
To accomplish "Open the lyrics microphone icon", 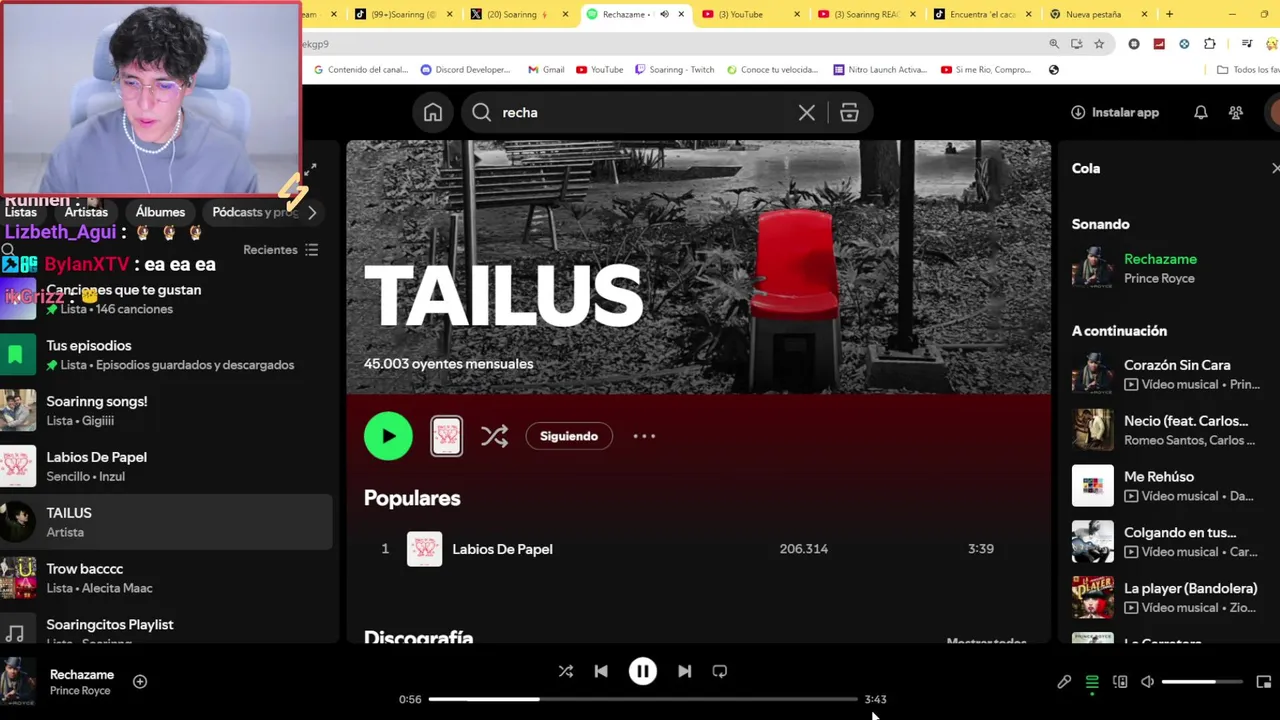I will click(1064, 682).
